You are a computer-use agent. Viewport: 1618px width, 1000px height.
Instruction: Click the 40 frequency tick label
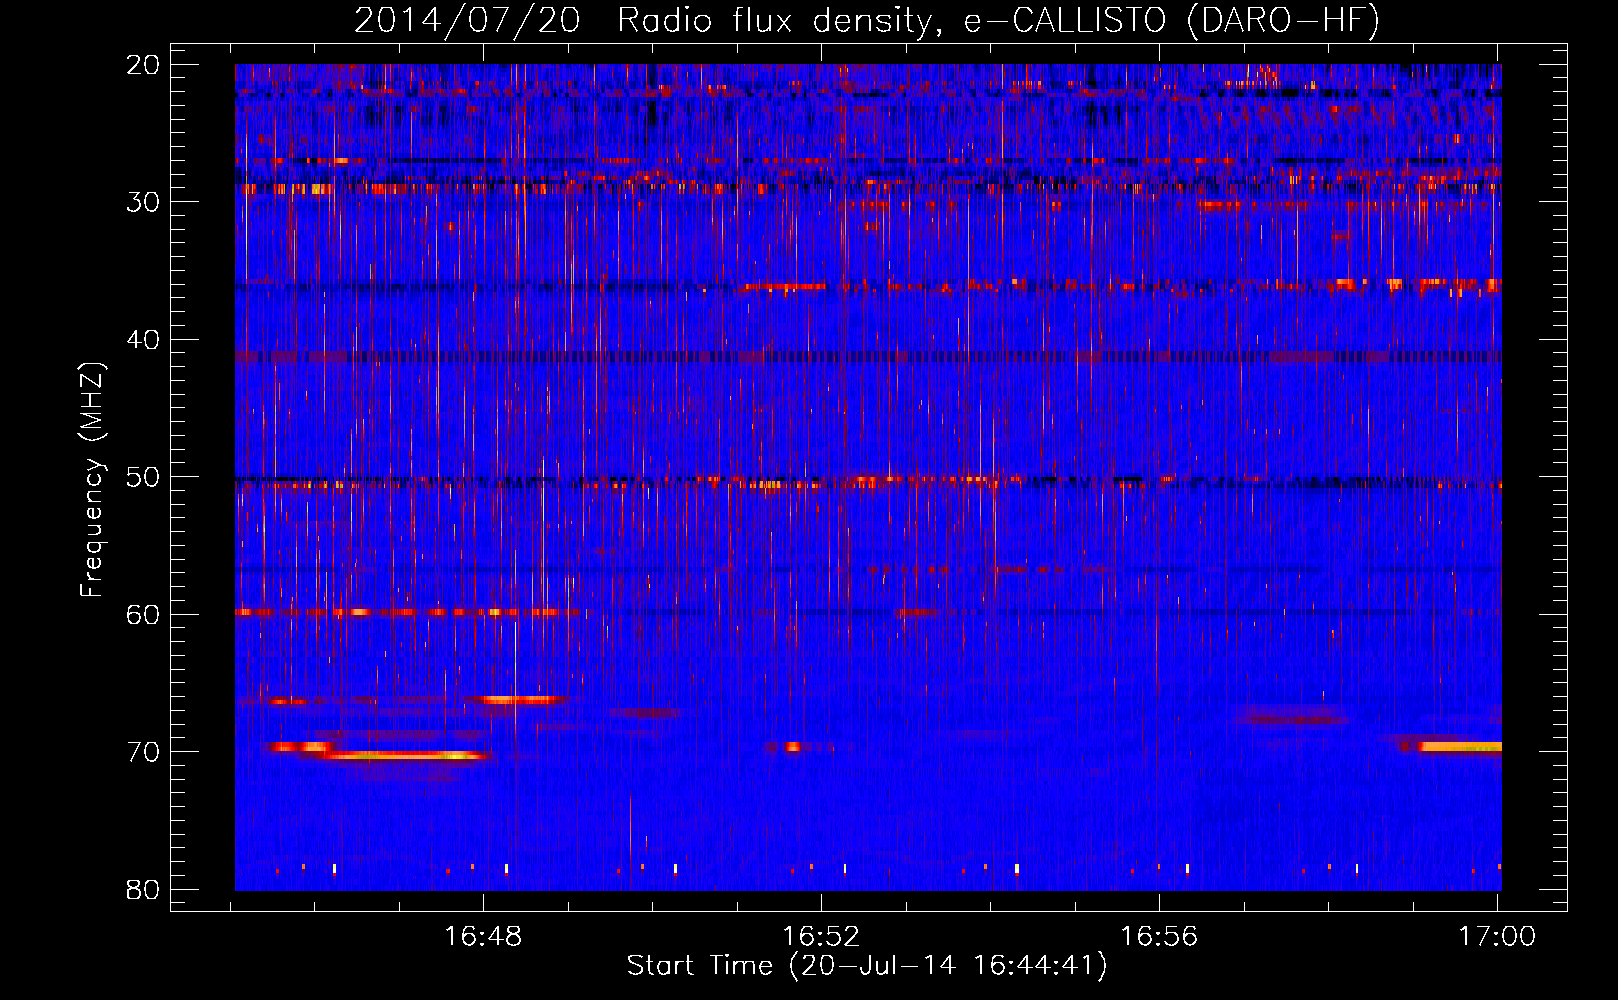[143, 340]
